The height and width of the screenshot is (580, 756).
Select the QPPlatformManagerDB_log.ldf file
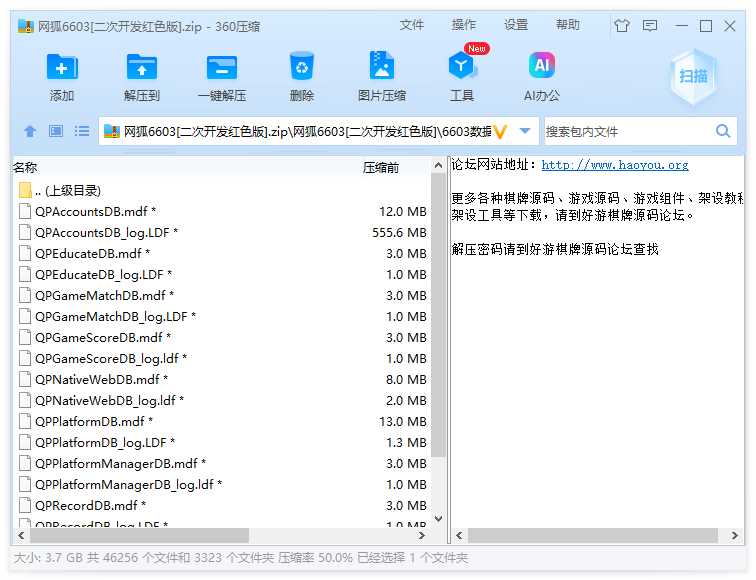pyautogui.click(x=222, y=484)
